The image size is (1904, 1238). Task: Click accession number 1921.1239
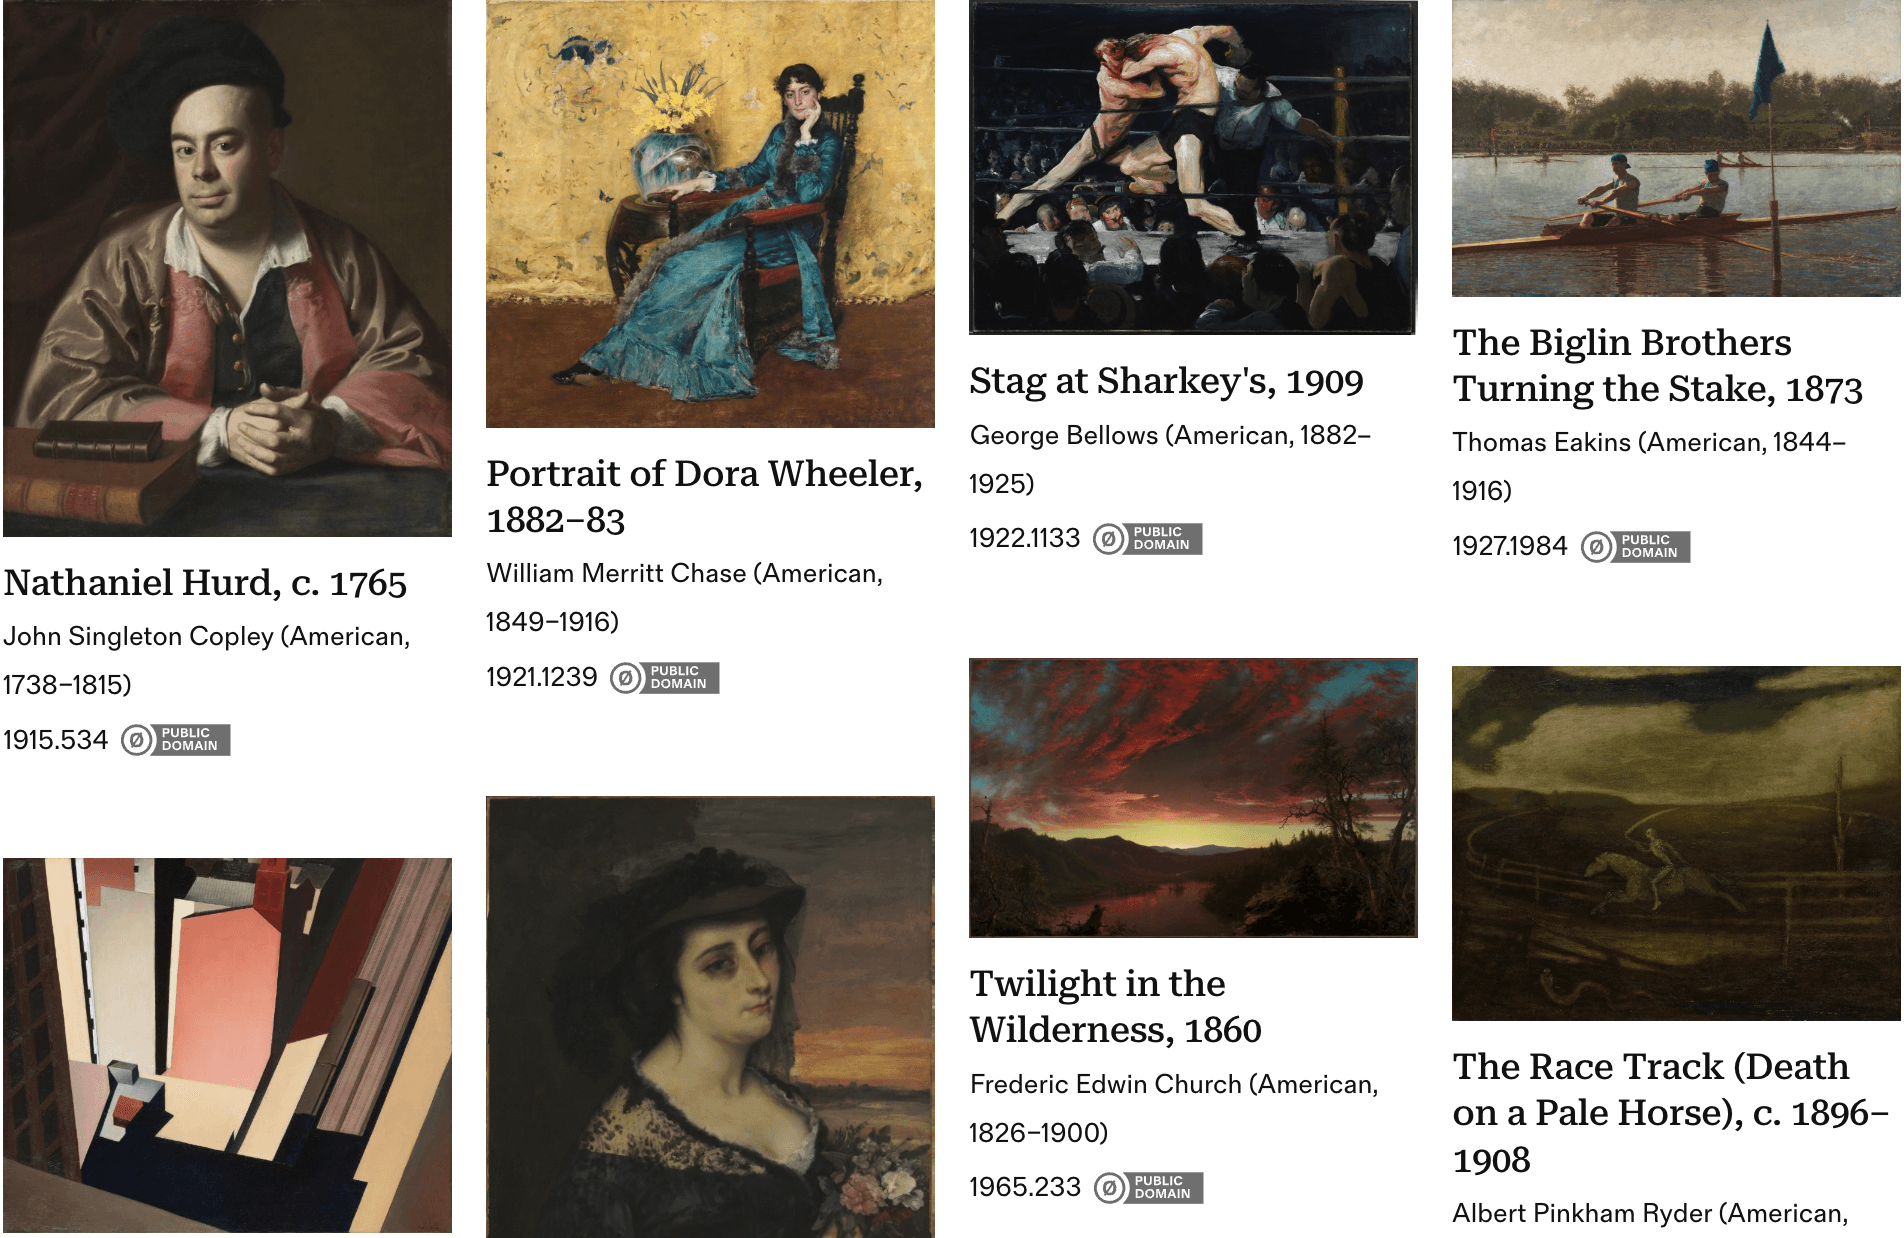tap(539, 677)
